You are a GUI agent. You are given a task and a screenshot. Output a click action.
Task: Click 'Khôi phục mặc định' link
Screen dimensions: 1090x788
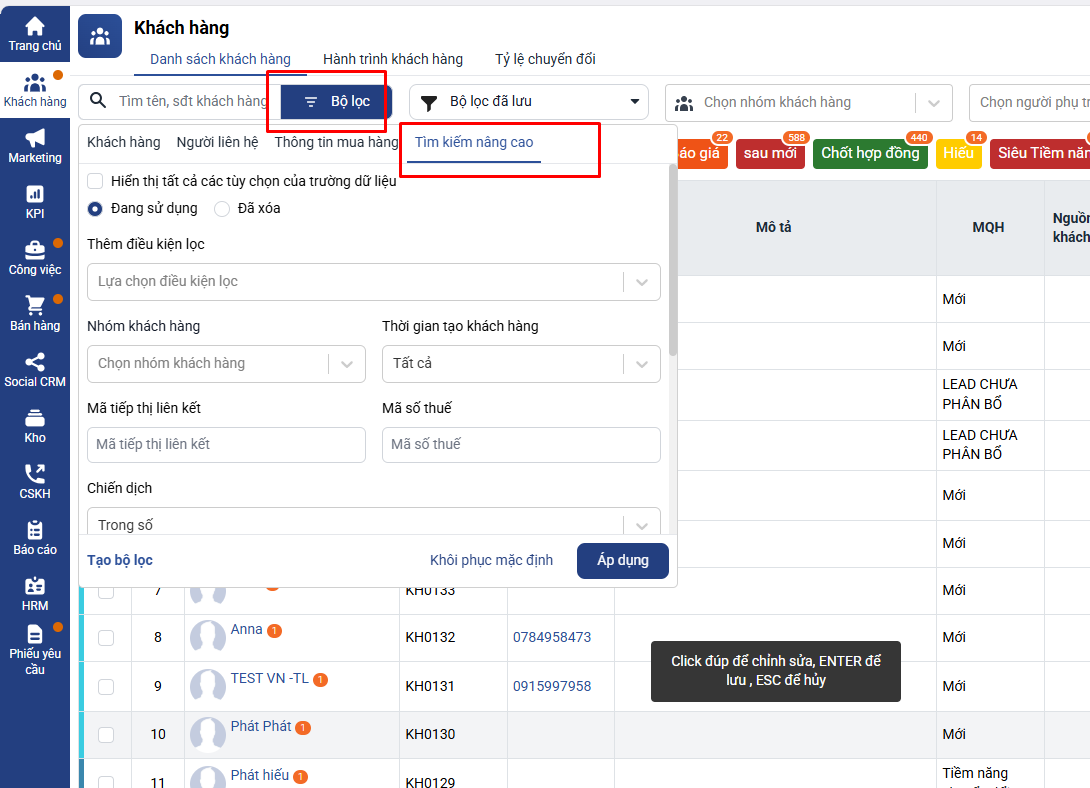491,560
